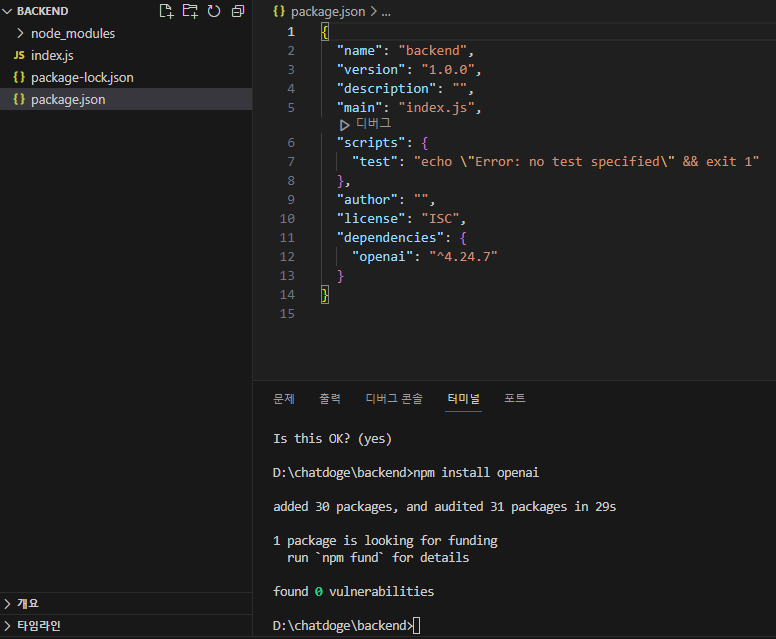This screenshot has width=776, height=639.
Task: Click the braces icon of package-lock.json
Action: point(19,77)
